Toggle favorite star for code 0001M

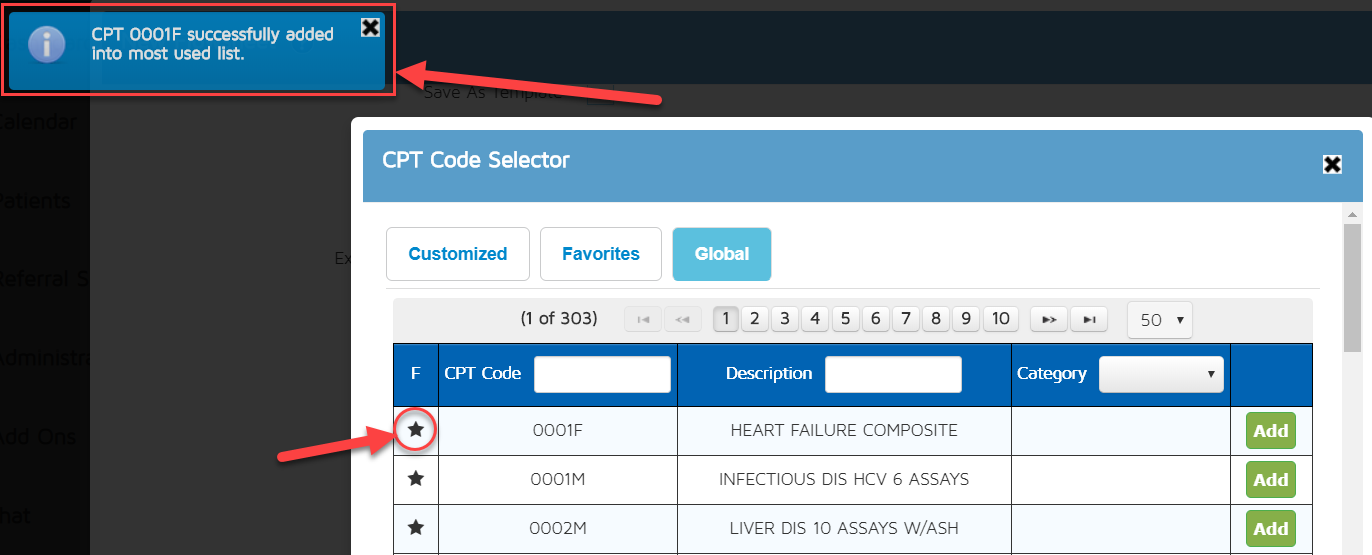pyautogui.click(x=416, y=479)
